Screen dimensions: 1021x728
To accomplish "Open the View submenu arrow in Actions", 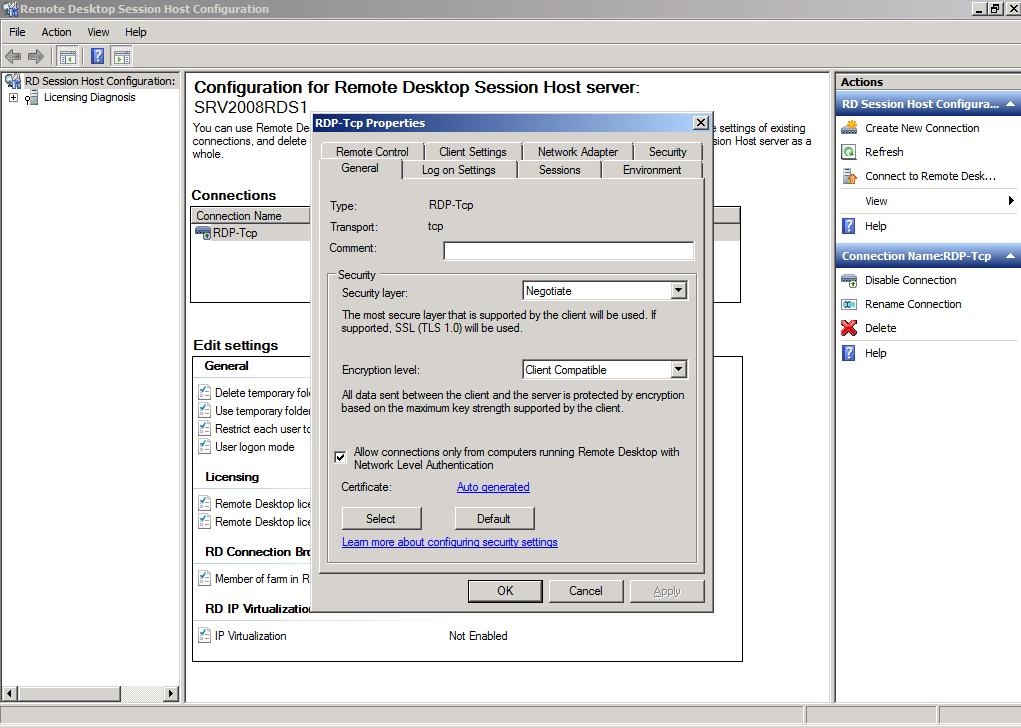I will coord(1011,201).
